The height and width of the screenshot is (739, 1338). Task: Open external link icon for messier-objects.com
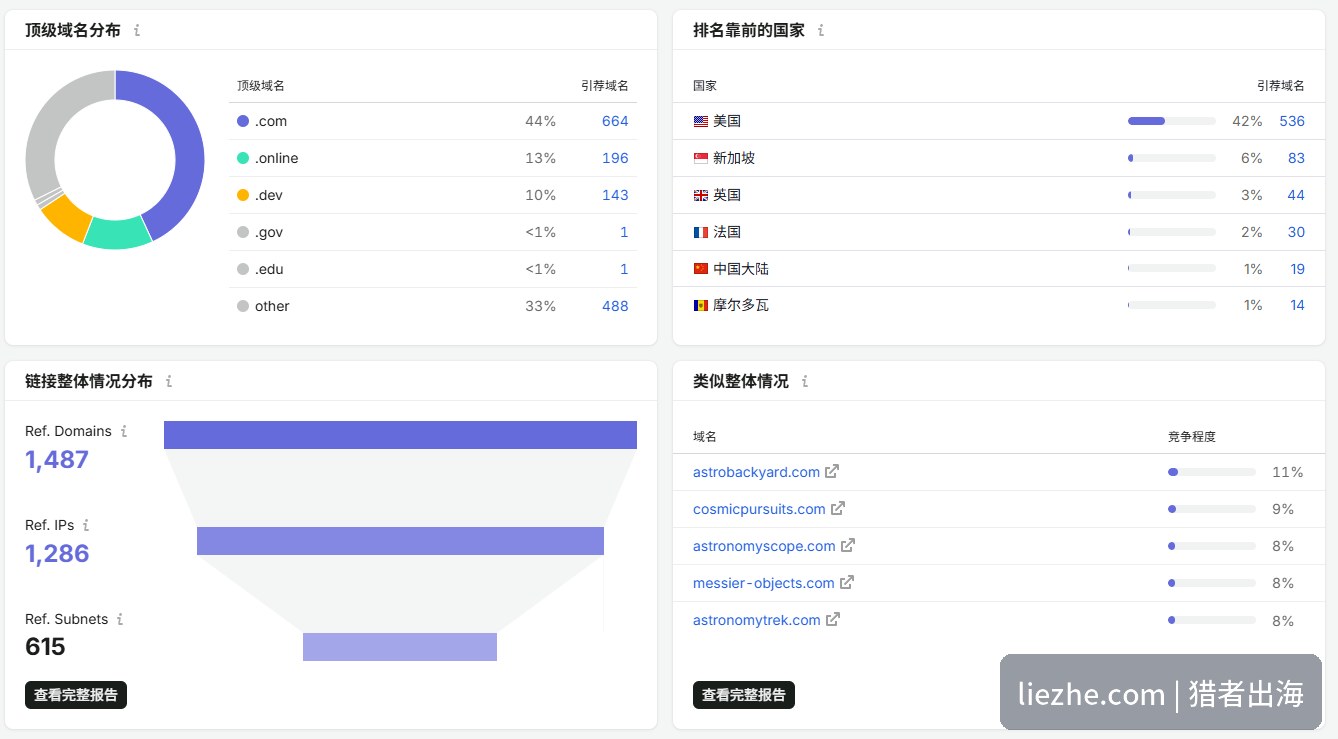[x=847, y=582]
